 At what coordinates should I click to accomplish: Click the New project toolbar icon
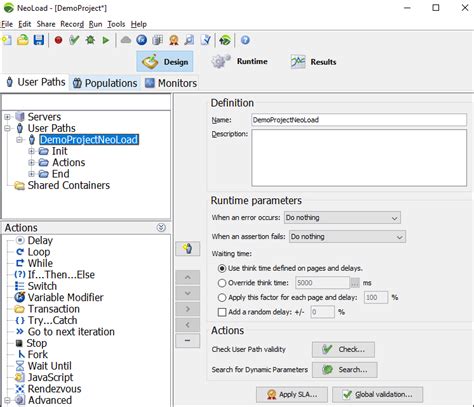pos(7,40)
